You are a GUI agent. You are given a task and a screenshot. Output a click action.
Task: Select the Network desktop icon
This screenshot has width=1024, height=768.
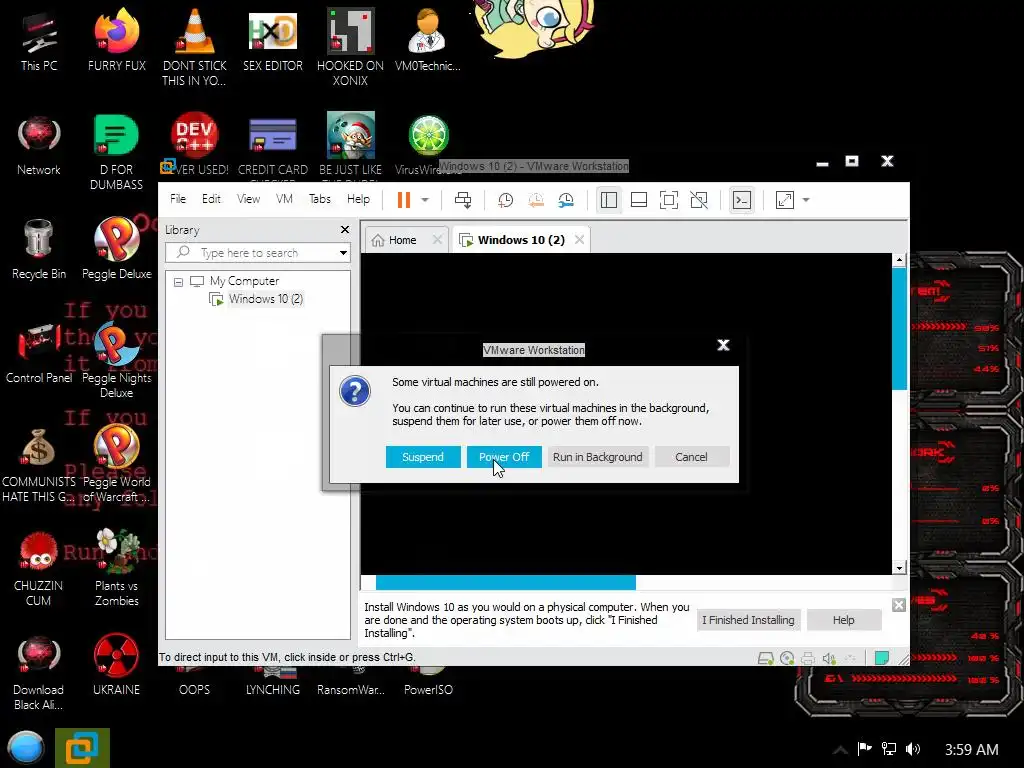point(39,145)
